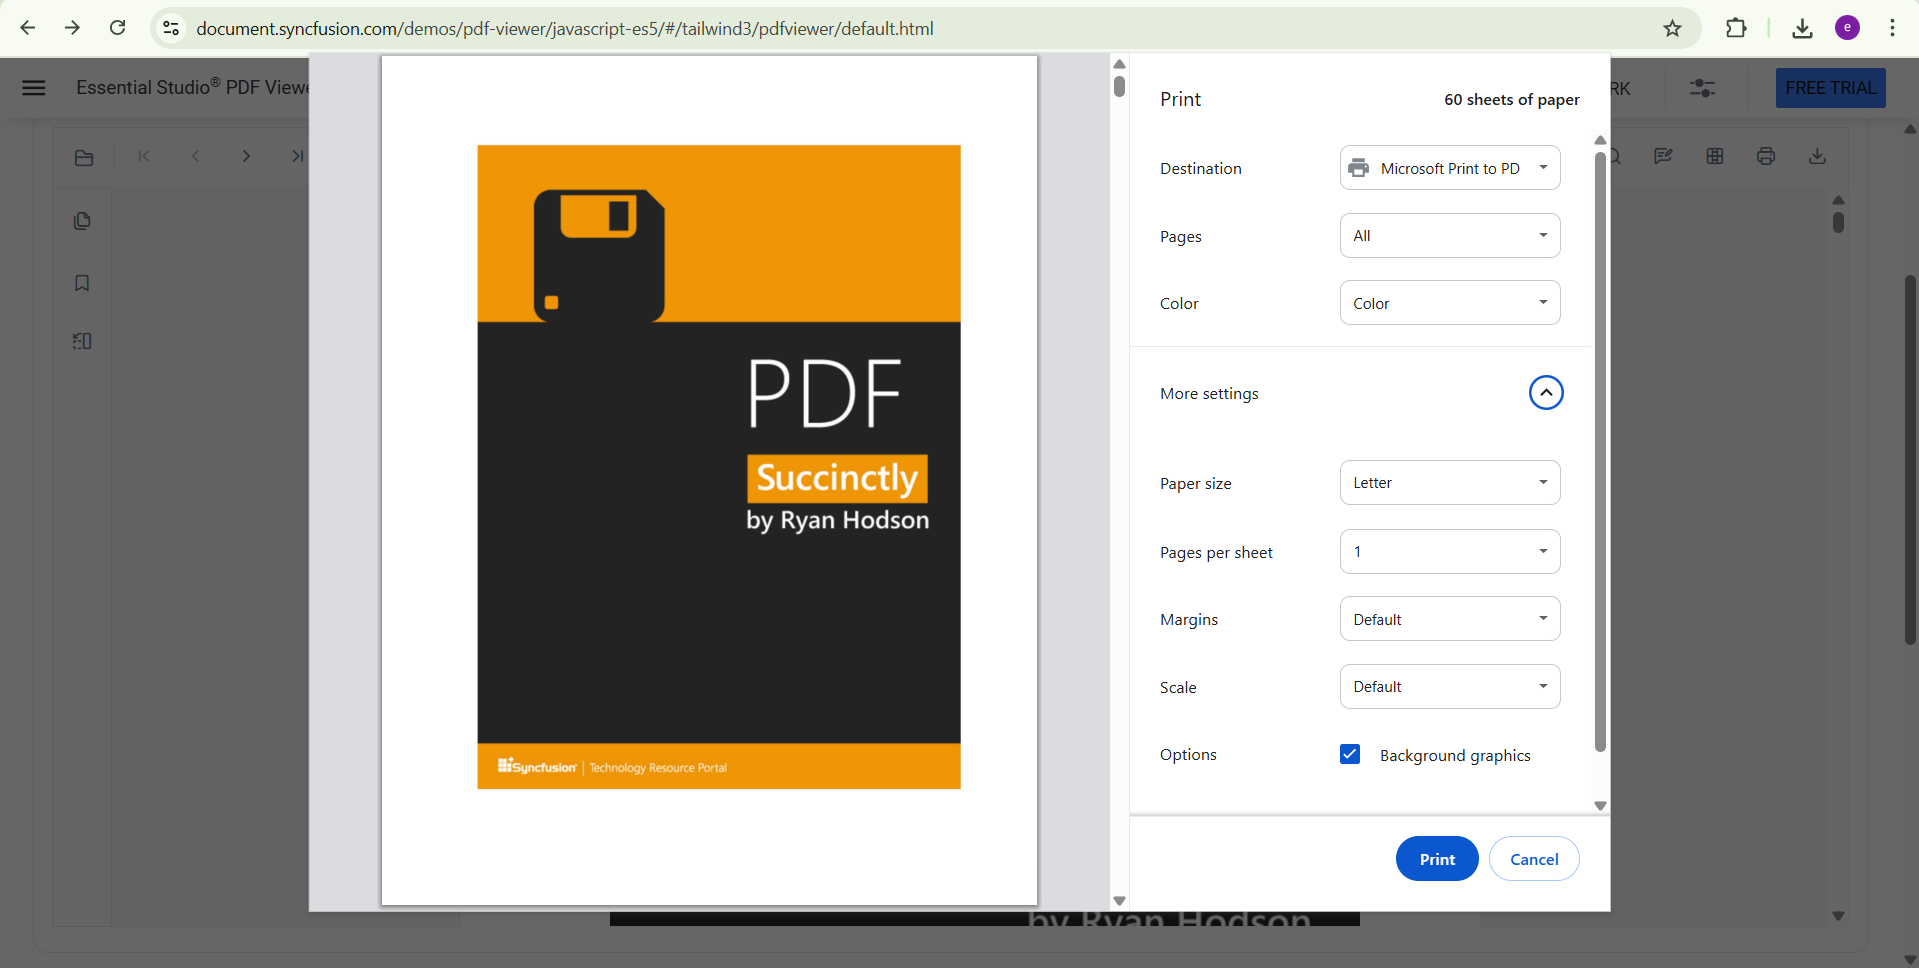Open the Destination dropdown
The width and height of the screenshot is (1919, 968).
click(1449, 167)
